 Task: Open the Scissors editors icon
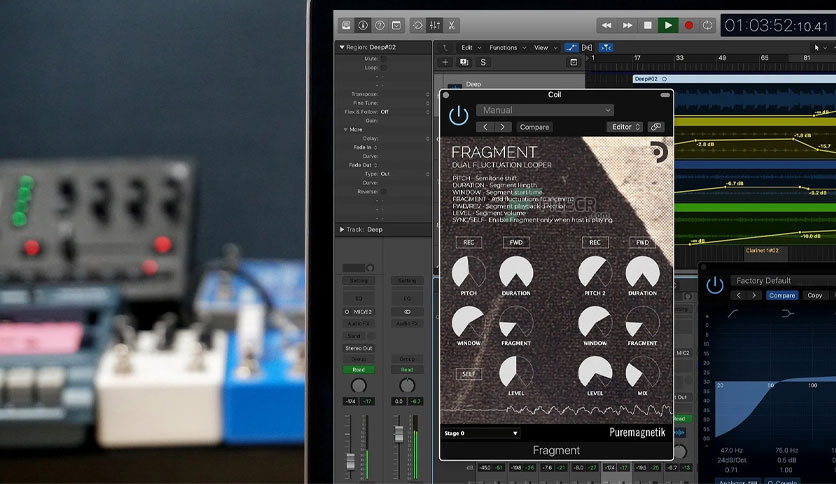coord(452,25)
